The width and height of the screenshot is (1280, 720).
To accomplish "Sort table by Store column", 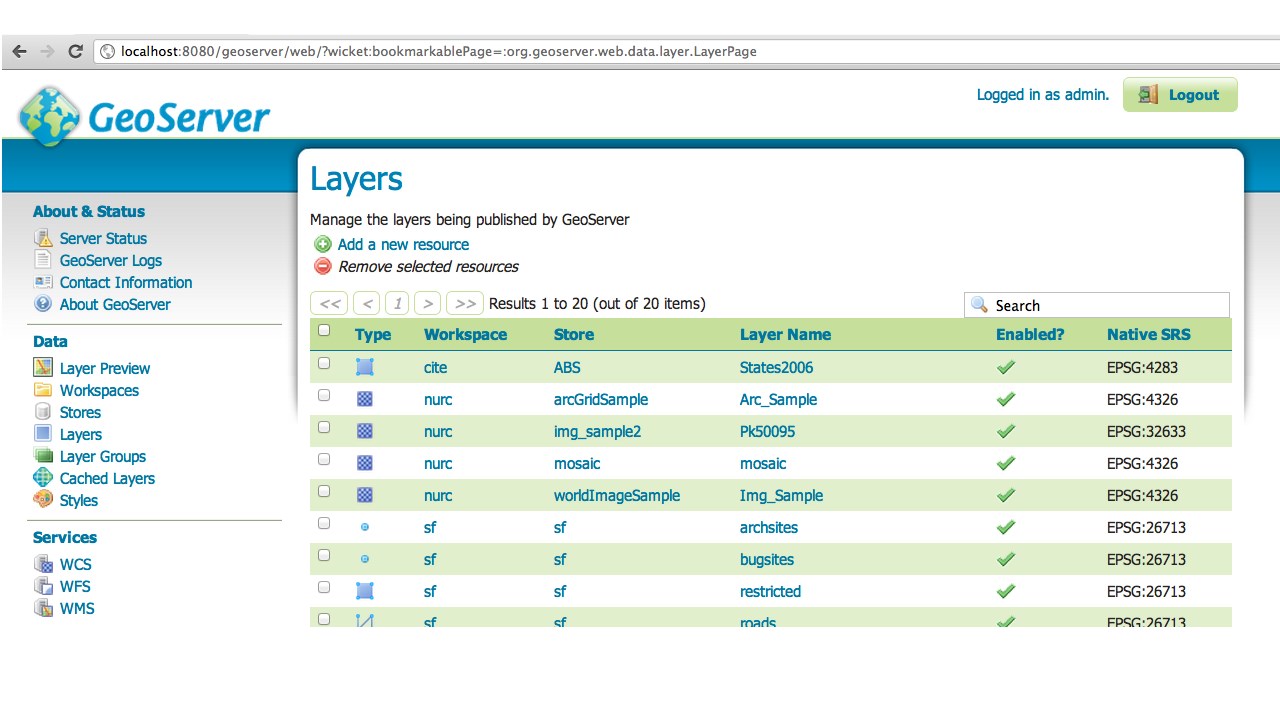I will (574, 335).
